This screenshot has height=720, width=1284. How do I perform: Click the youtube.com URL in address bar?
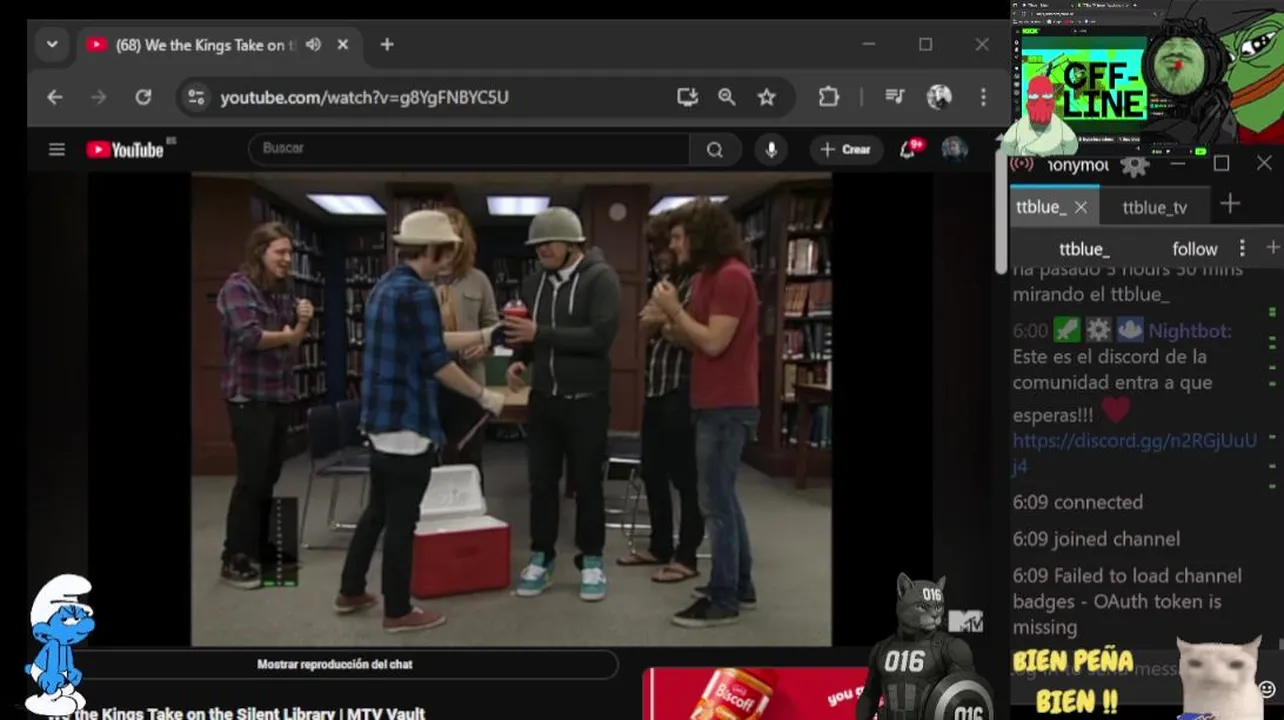tap(364, 97)
